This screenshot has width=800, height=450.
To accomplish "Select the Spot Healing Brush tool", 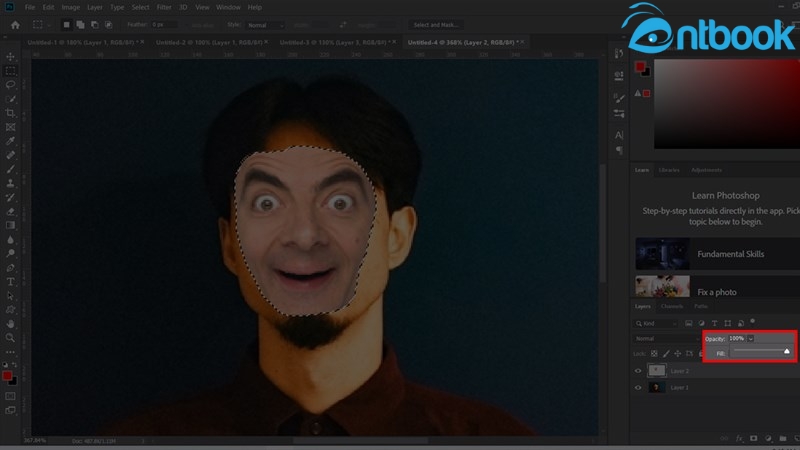I will tap(10, 155).
